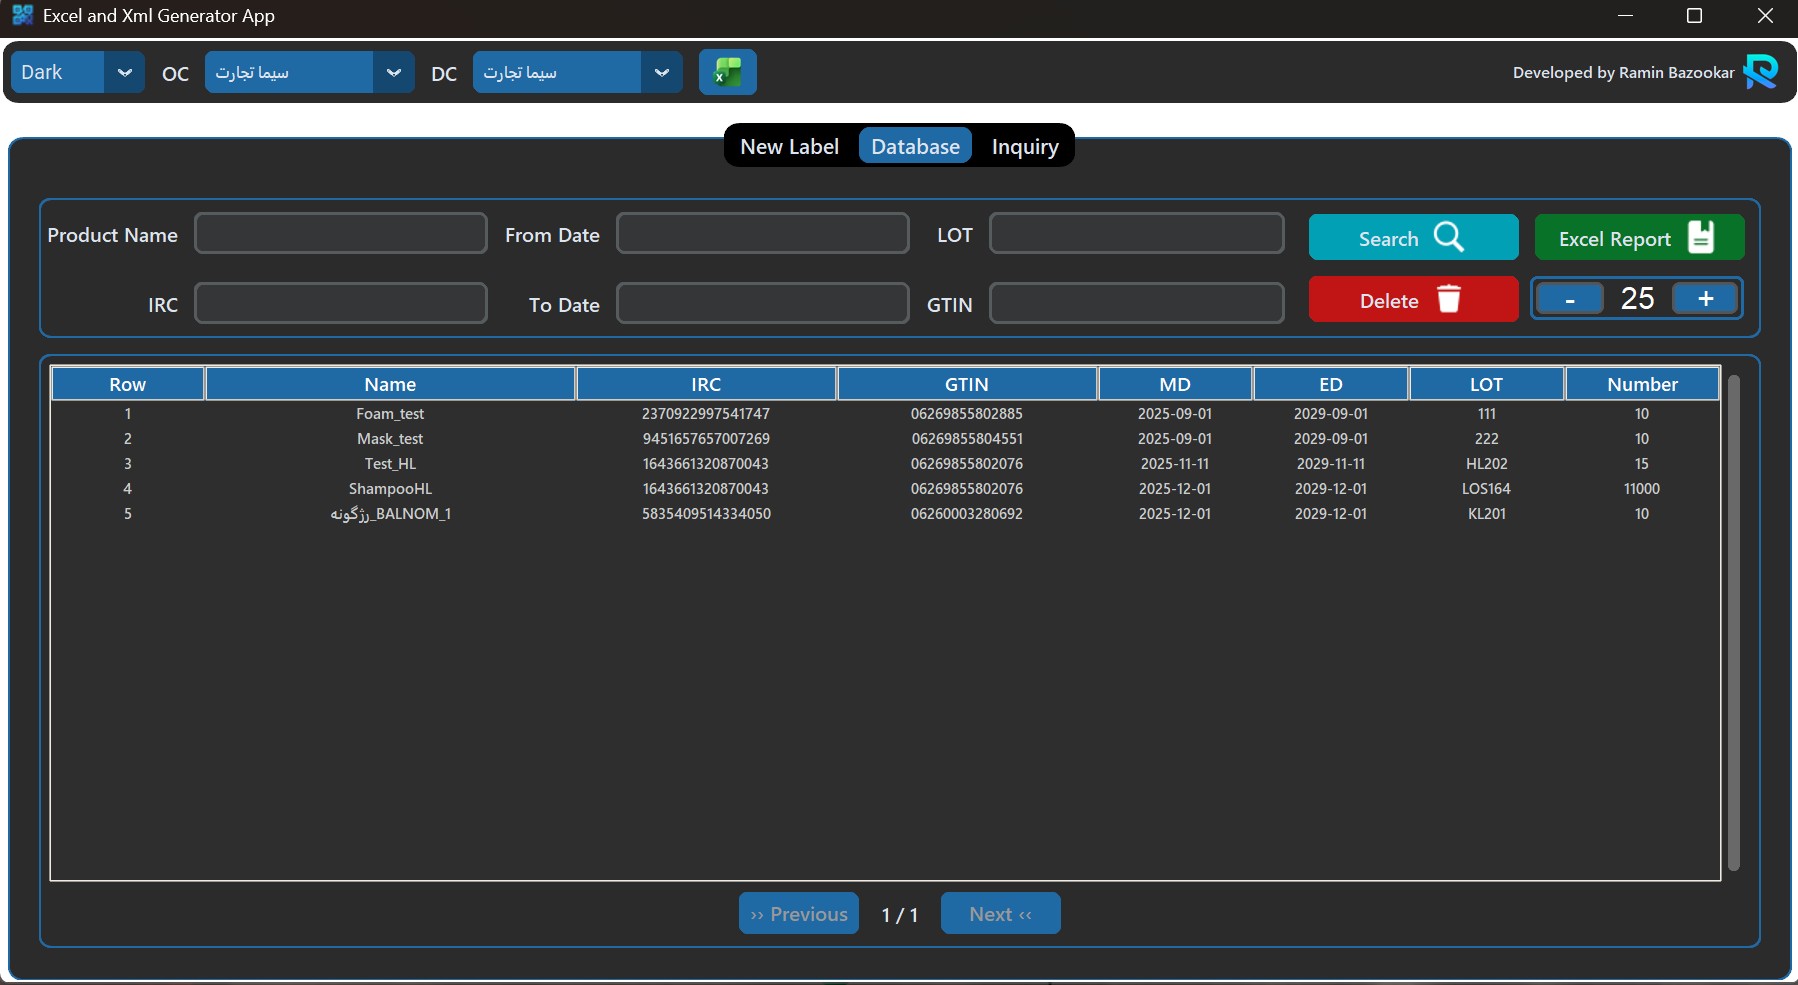Click the green Excel icon in toolbar
Screen dimensions: 1798x985
727,72
